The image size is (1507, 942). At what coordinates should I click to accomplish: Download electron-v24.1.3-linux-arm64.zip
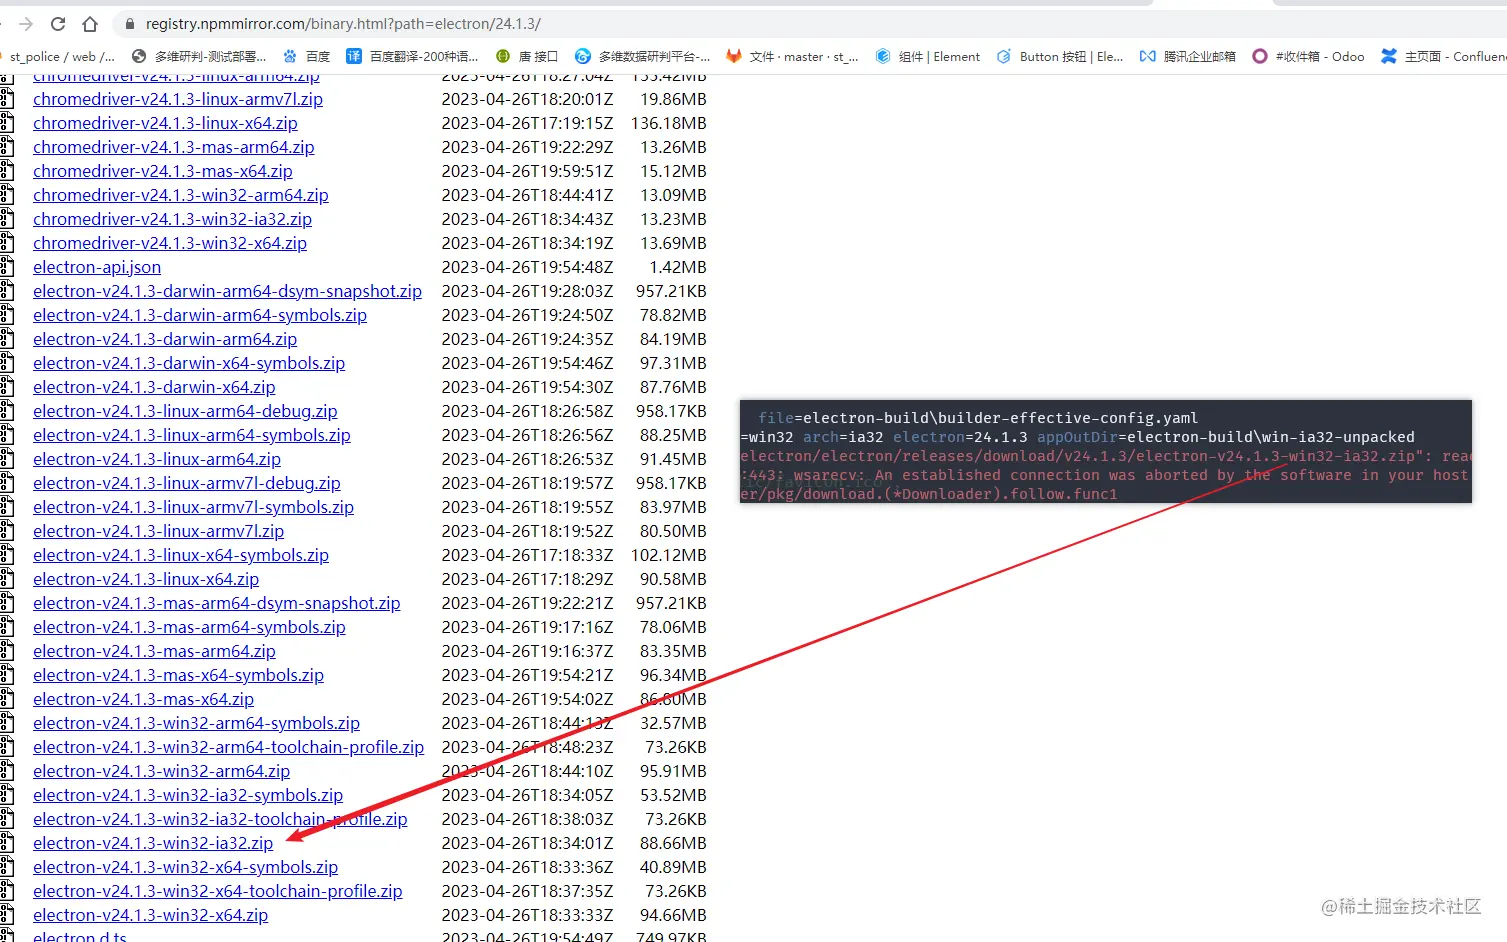coord(157,459)
